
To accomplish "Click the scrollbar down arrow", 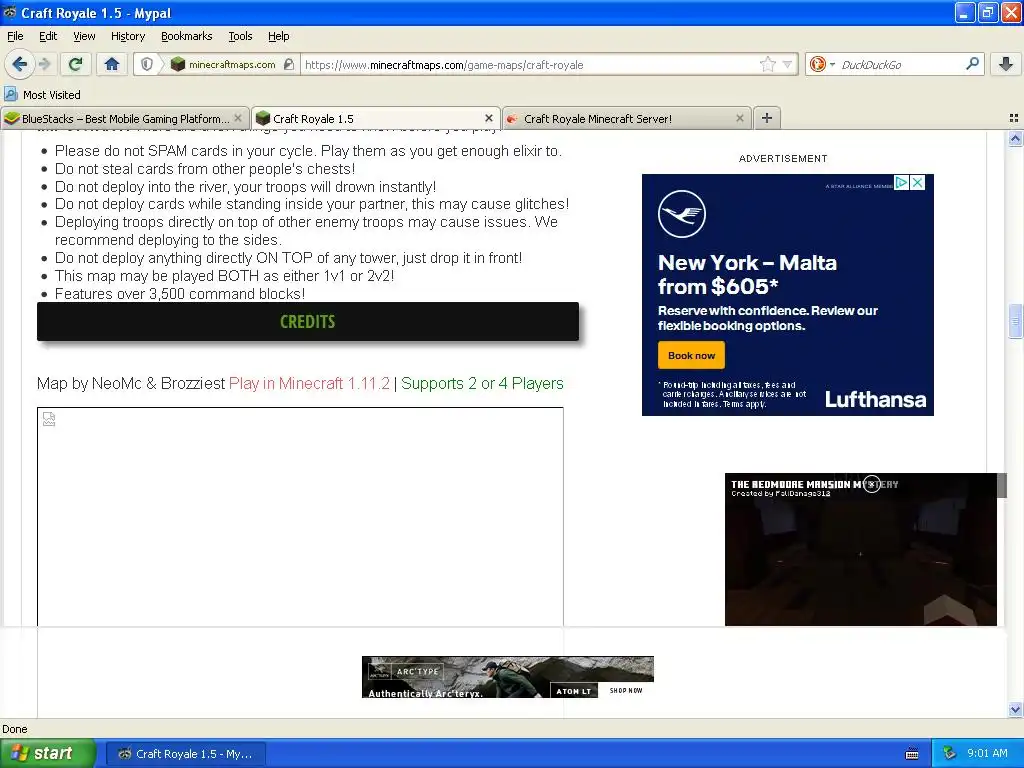I will 1015,709.
